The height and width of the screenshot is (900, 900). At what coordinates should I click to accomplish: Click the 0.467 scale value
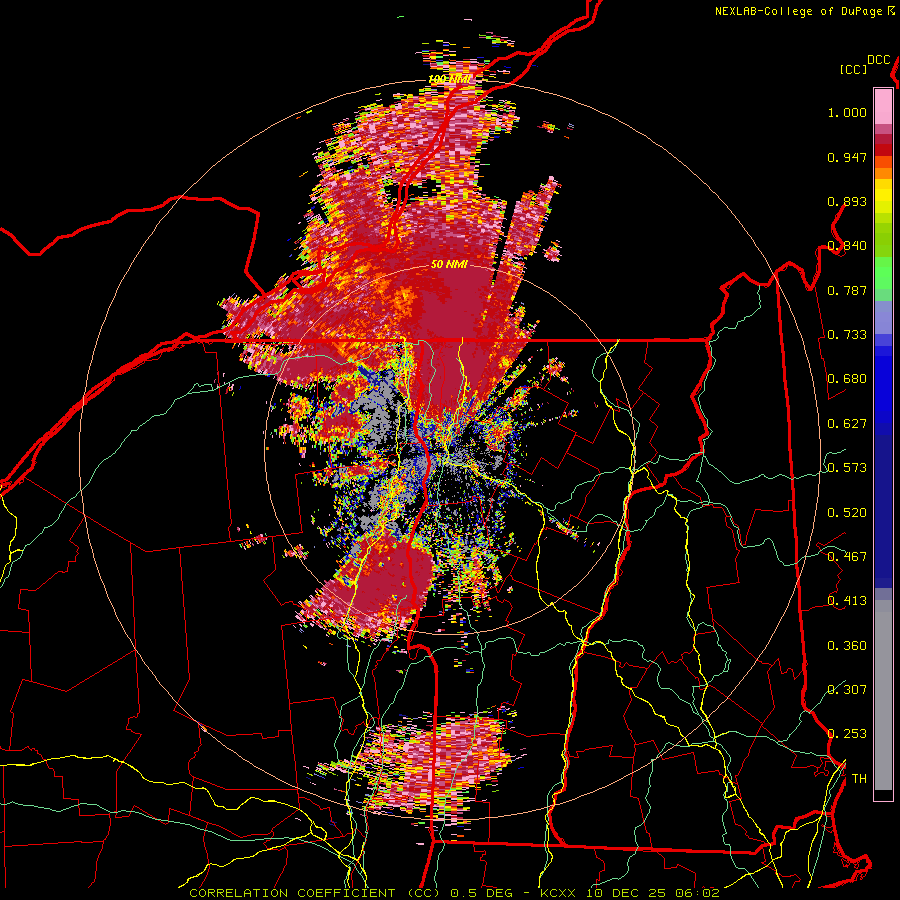(847, 557)
